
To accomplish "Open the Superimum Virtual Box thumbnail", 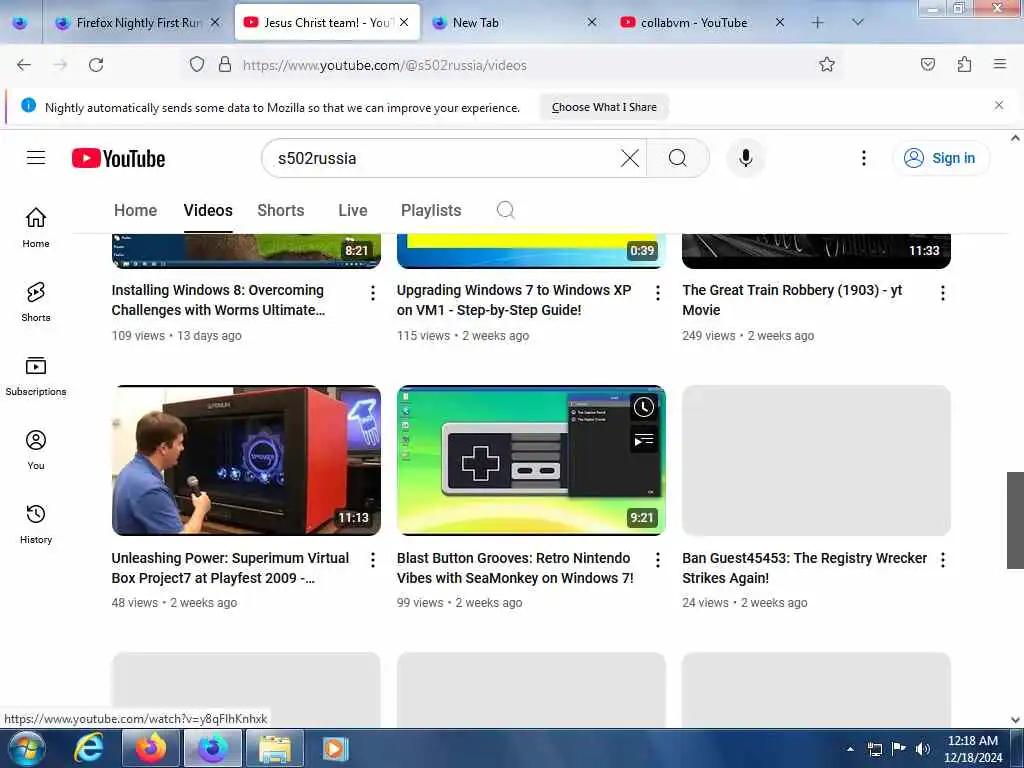I will [246, 460].
